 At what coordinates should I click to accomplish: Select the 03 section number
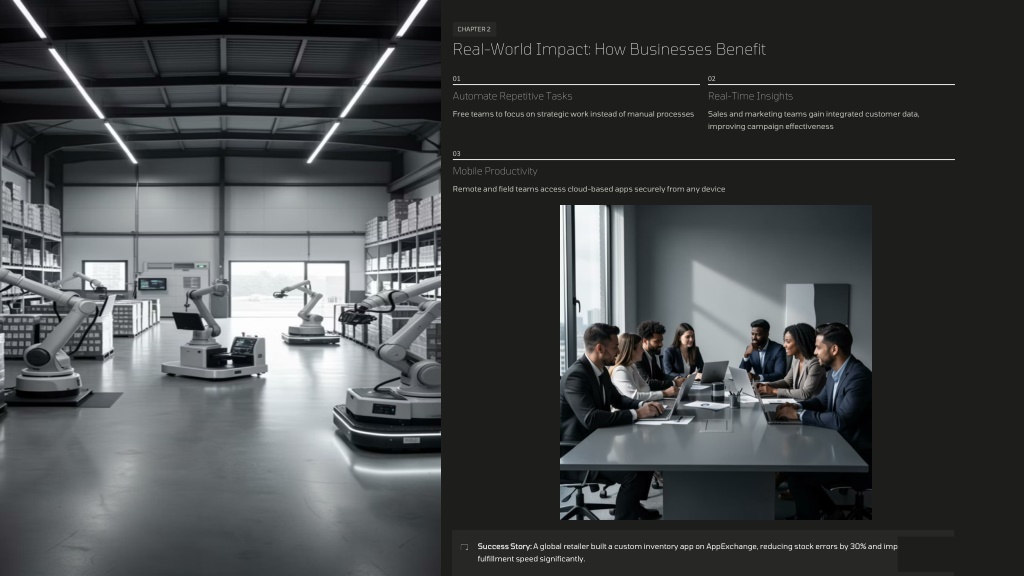tap(457, 153)
